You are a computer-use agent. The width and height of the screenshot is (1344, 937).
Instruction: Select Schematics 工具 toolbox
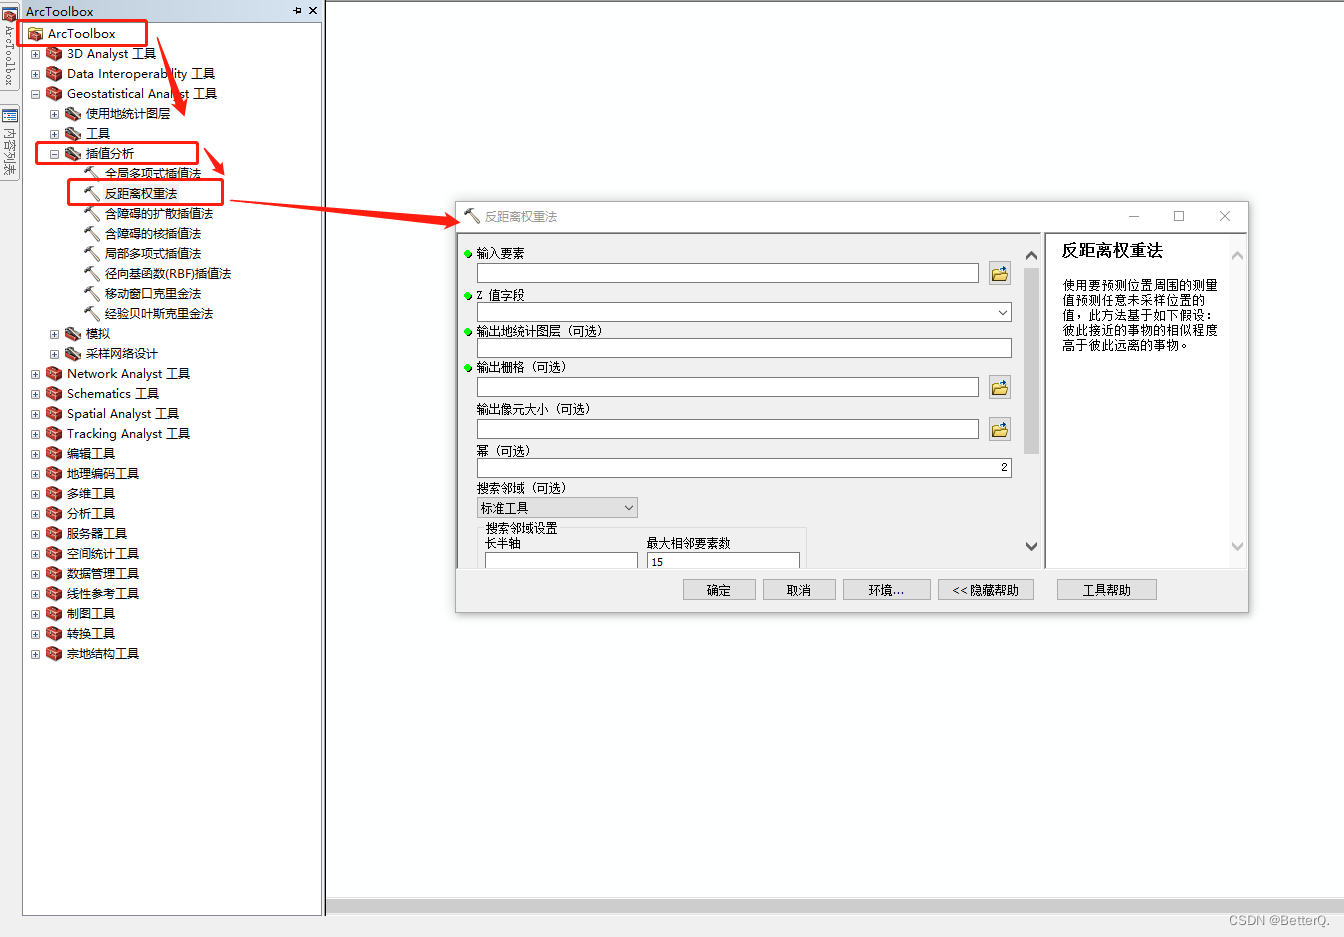coord(113,394)
